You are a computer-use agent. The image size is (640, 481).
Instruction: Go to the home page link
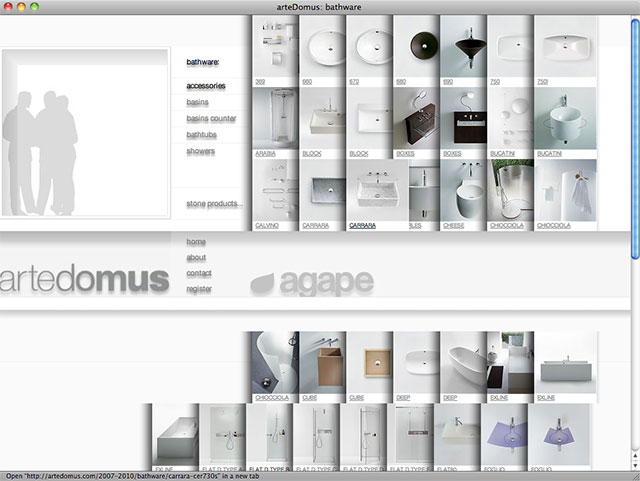196,242
